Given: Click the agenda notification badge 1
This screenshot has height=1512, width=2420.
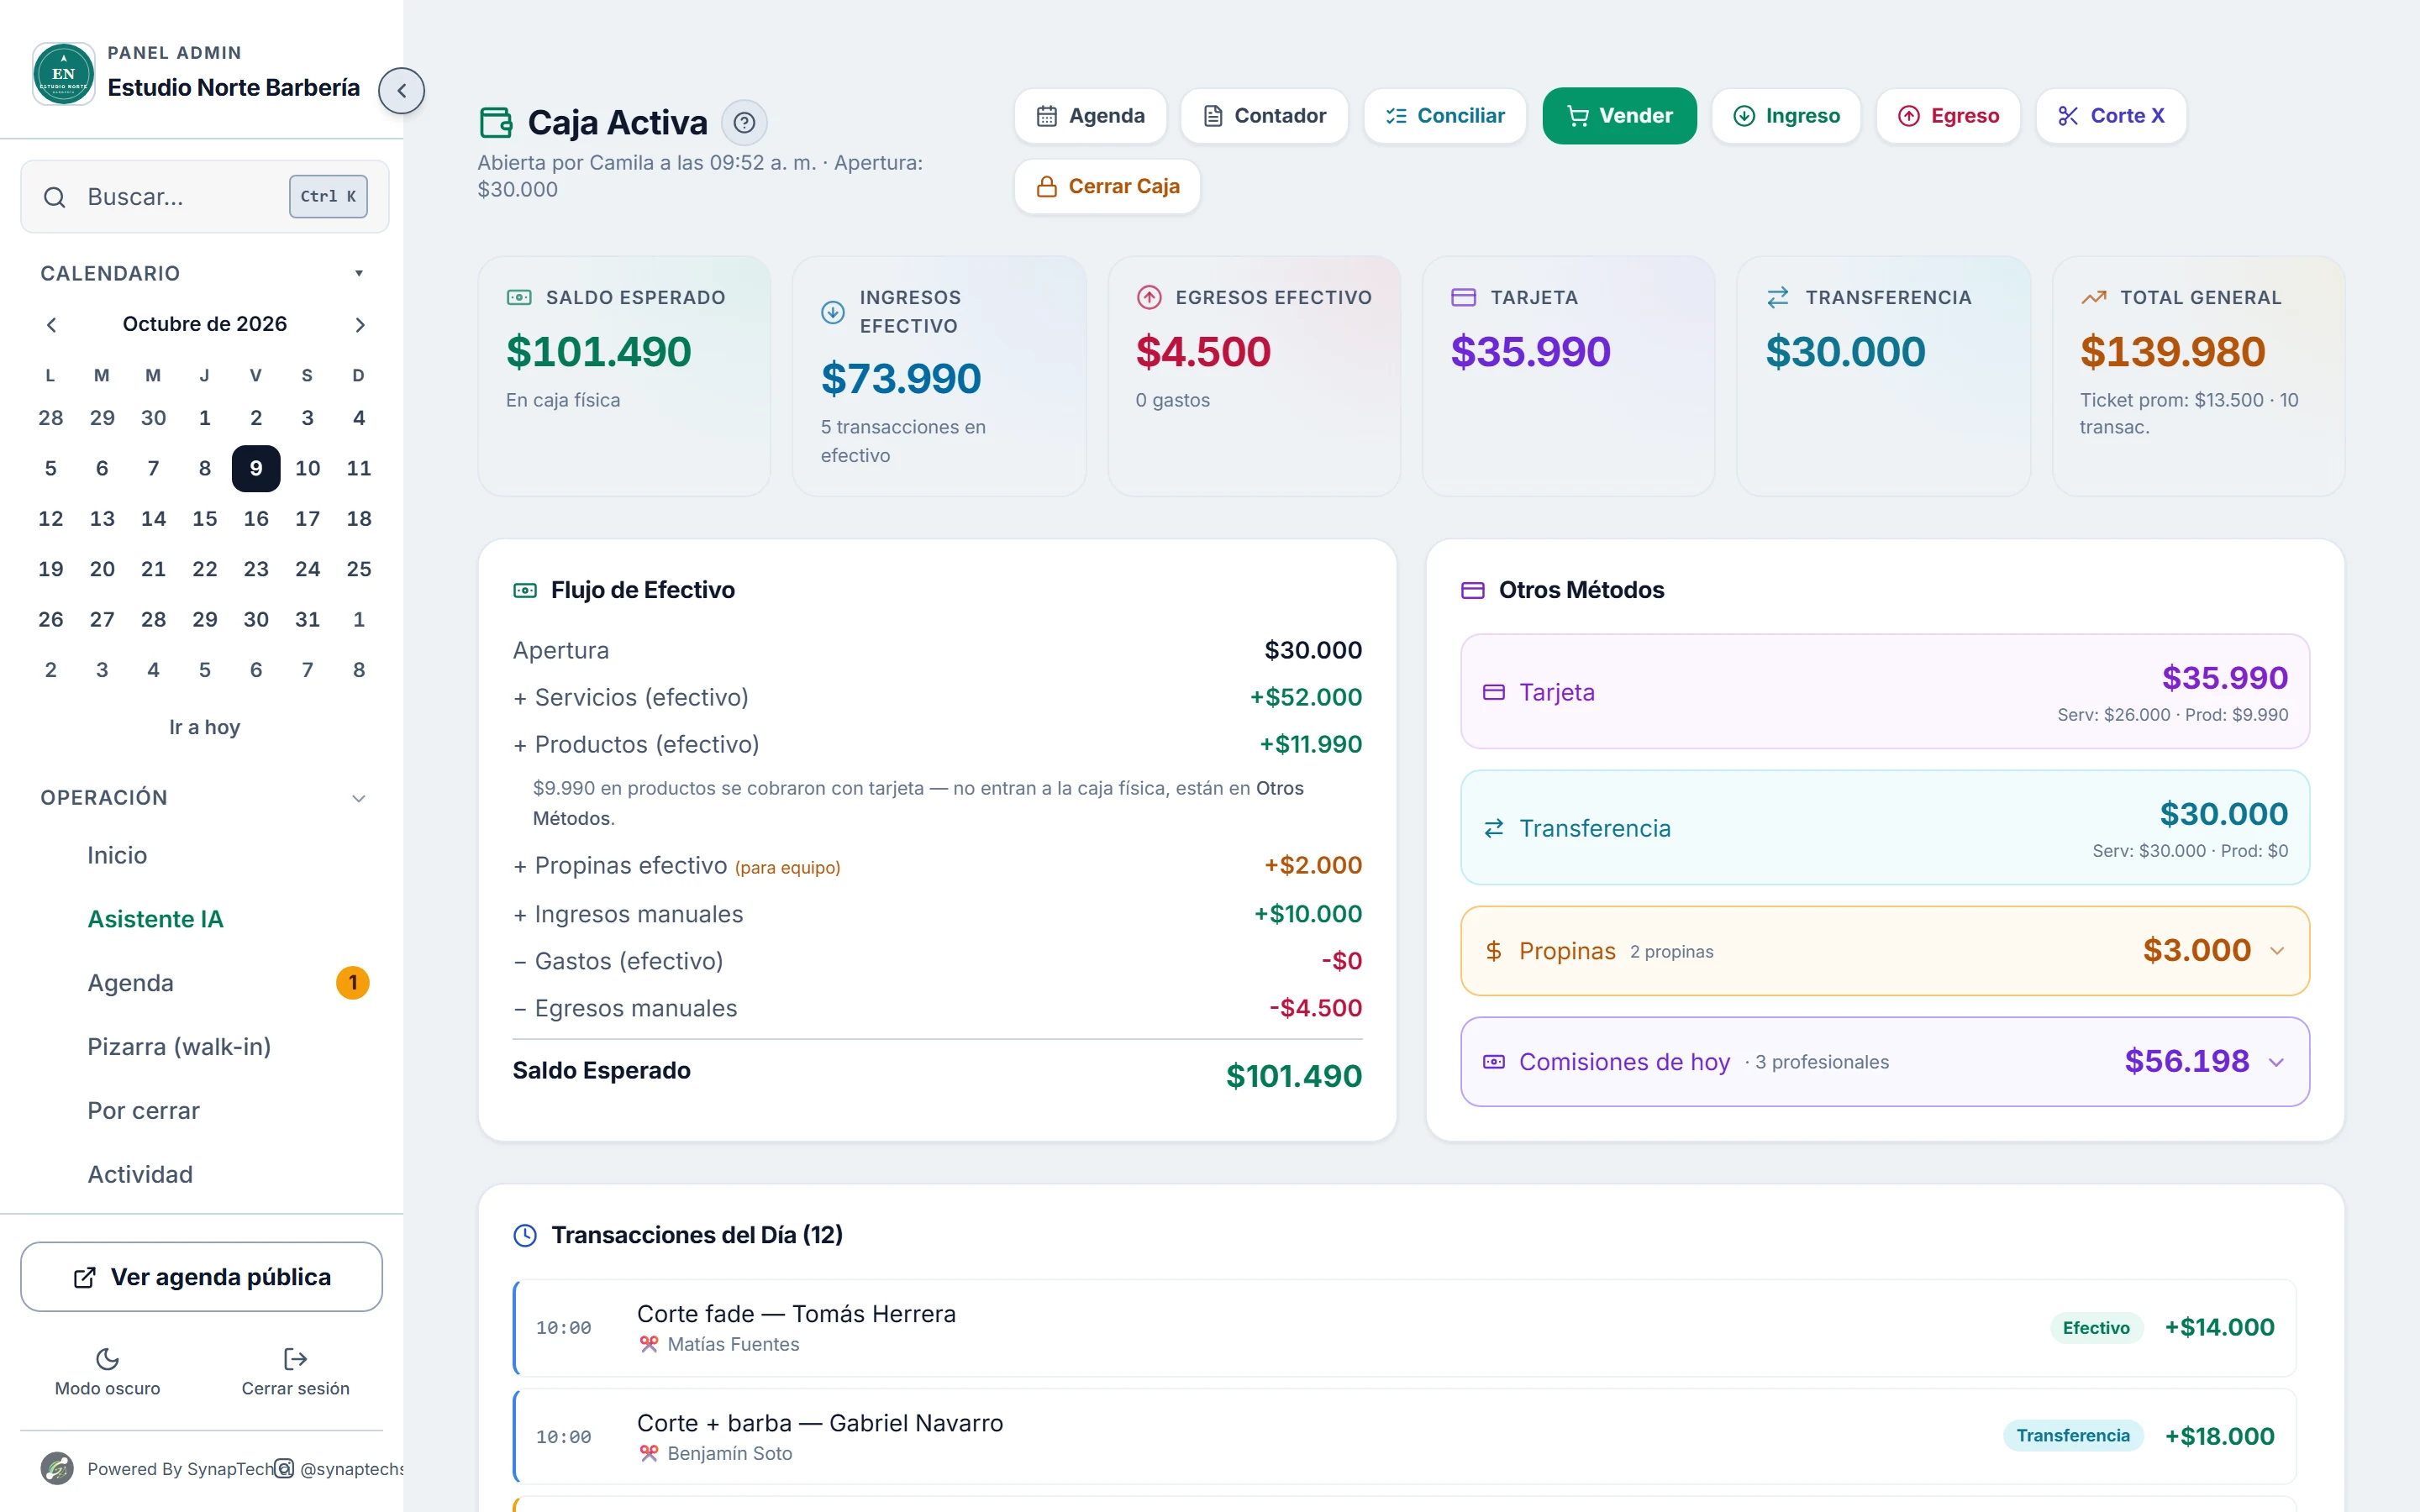Looking at the screenshot, I should click(x=353, y=983).
